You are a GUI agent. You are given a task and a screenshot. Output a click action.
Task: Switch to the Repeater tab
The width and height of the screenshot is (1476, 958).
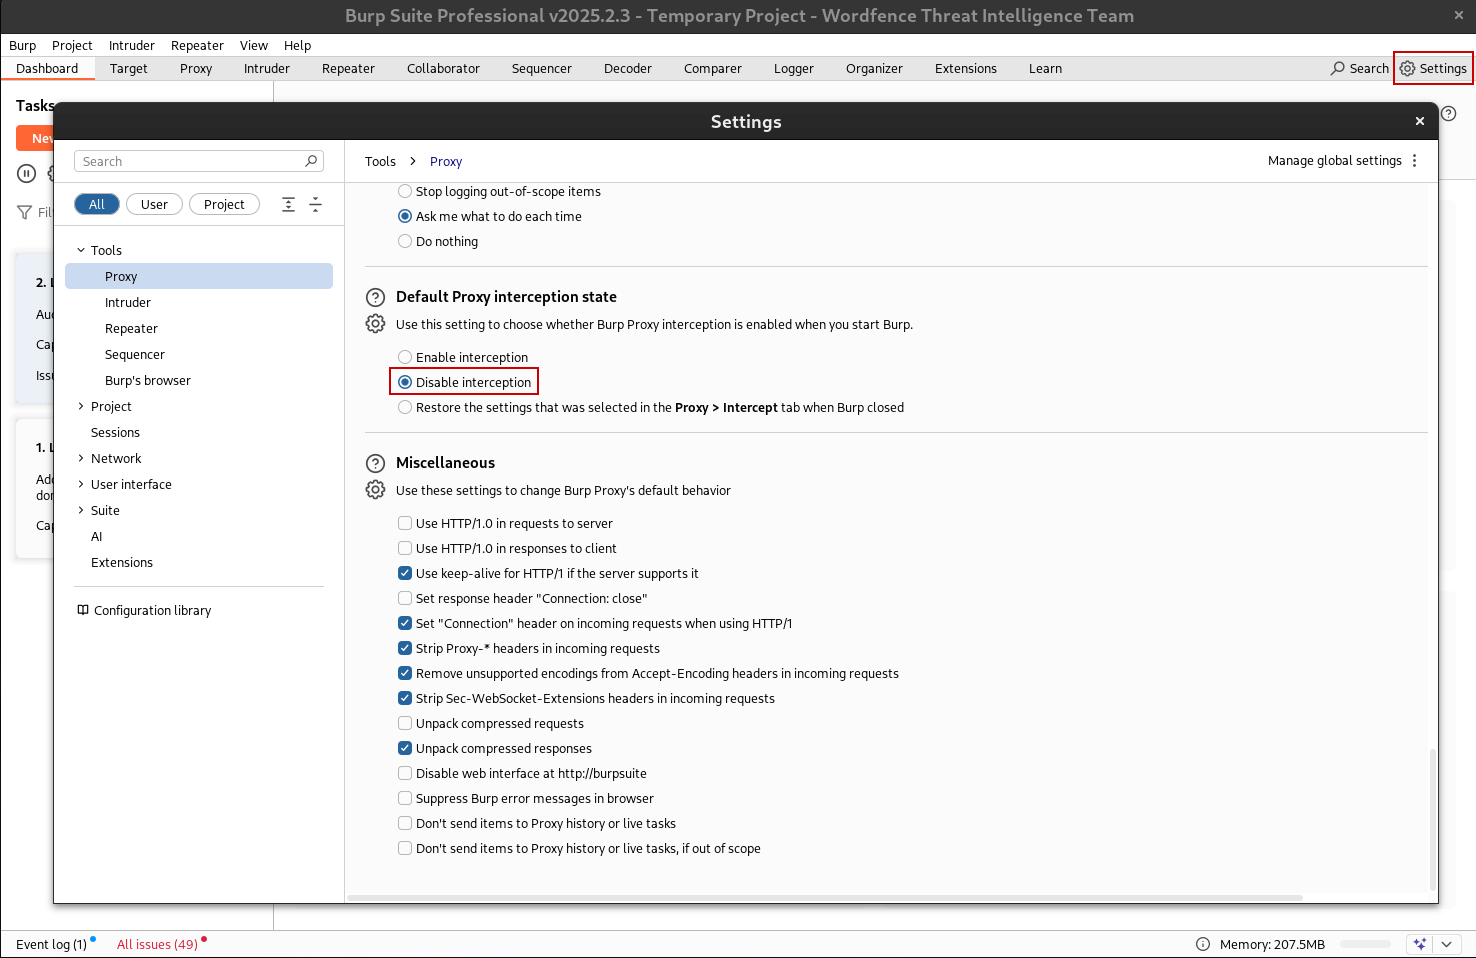click(x=348, y=69)
